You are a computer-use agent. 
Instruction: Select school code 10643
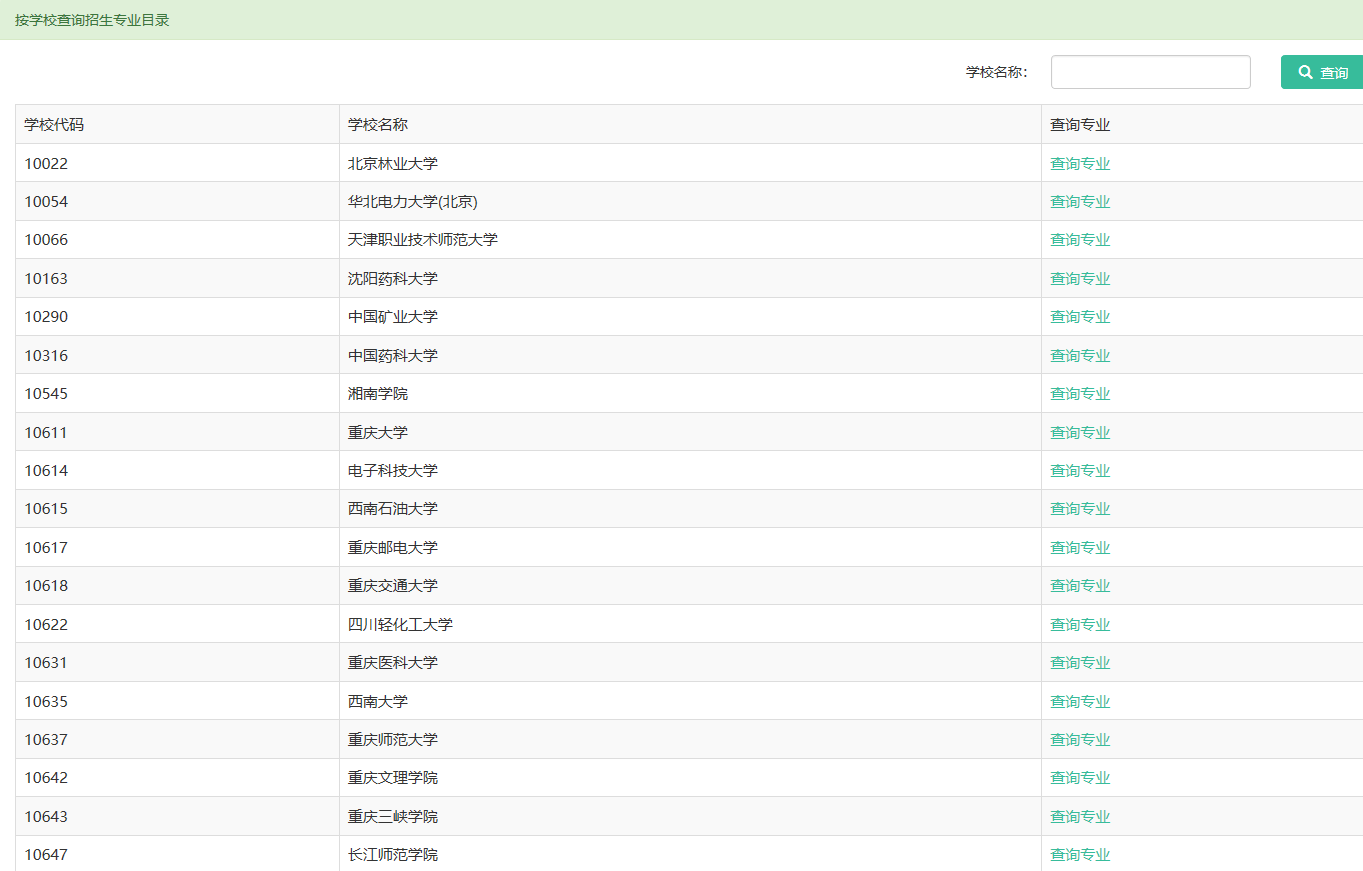[x=46, y=816]
